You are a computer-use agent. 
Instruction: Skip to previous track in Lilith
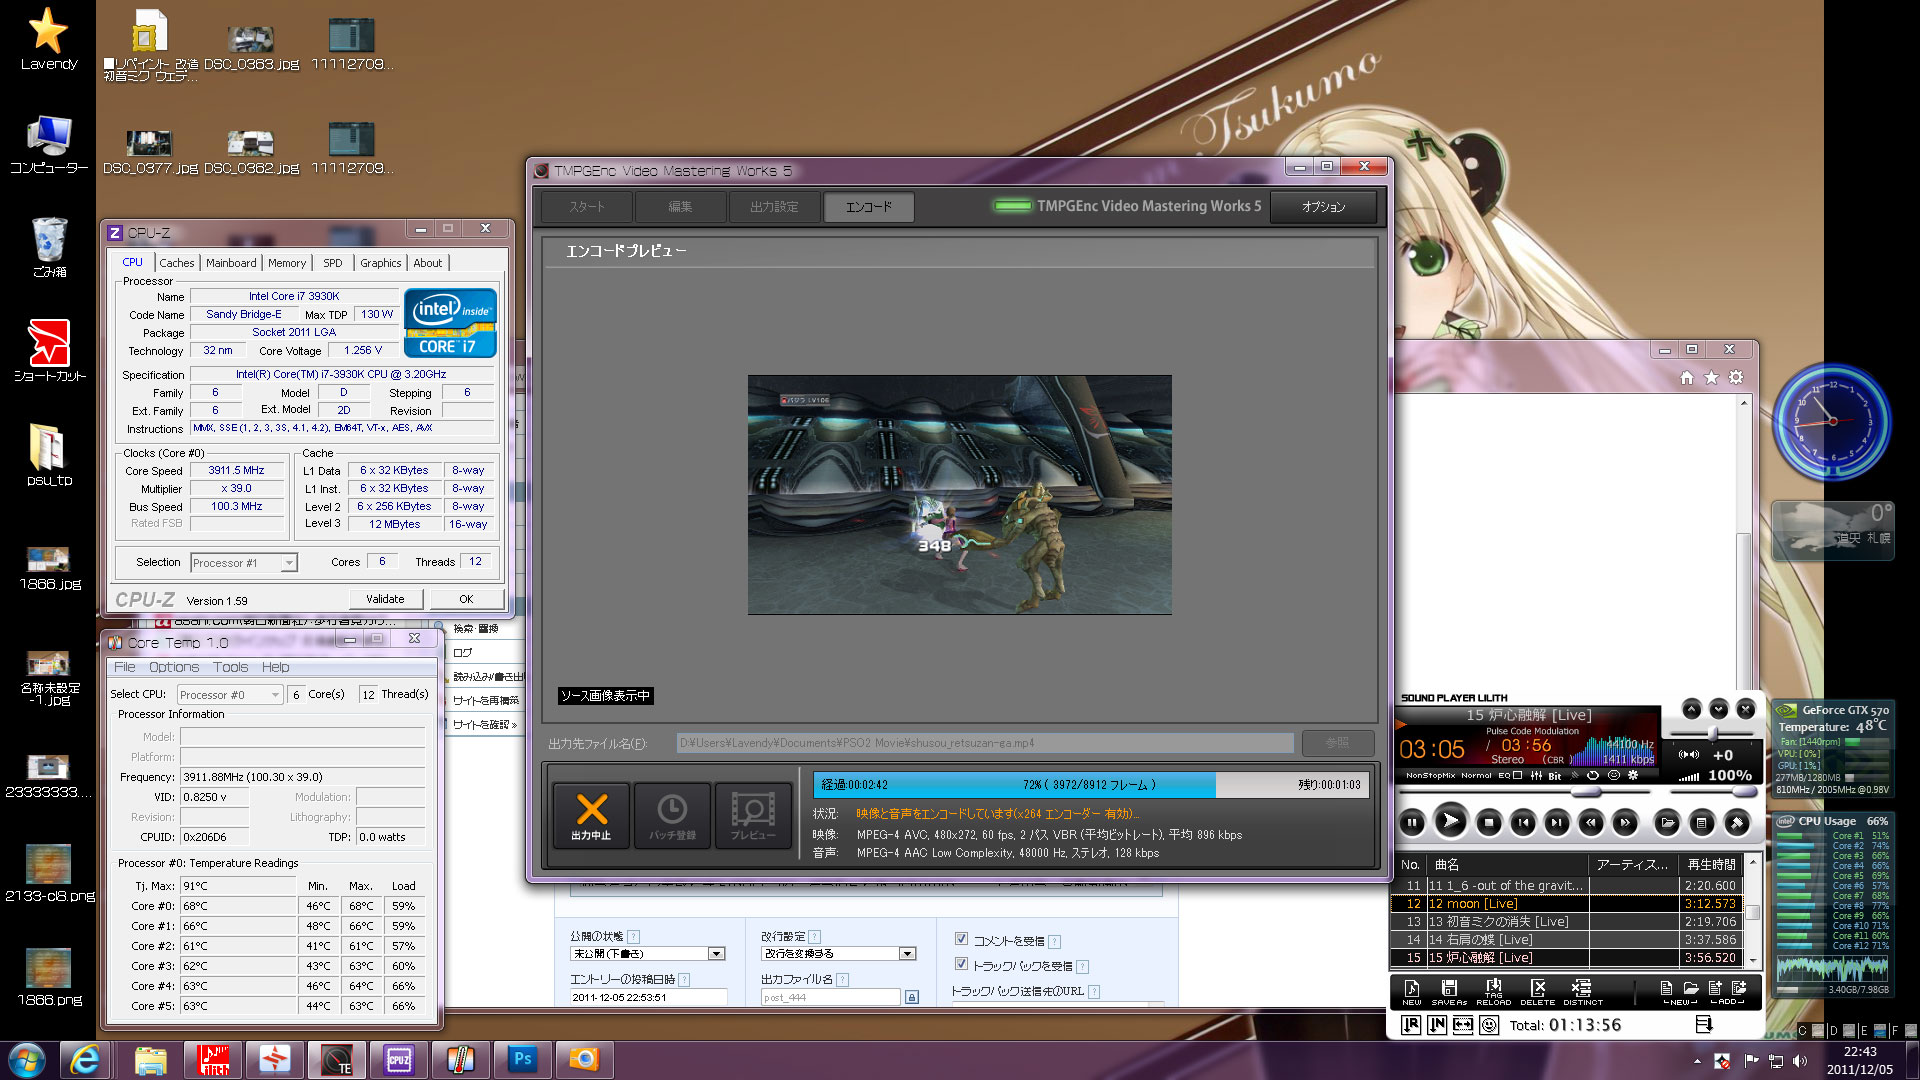1522,823
